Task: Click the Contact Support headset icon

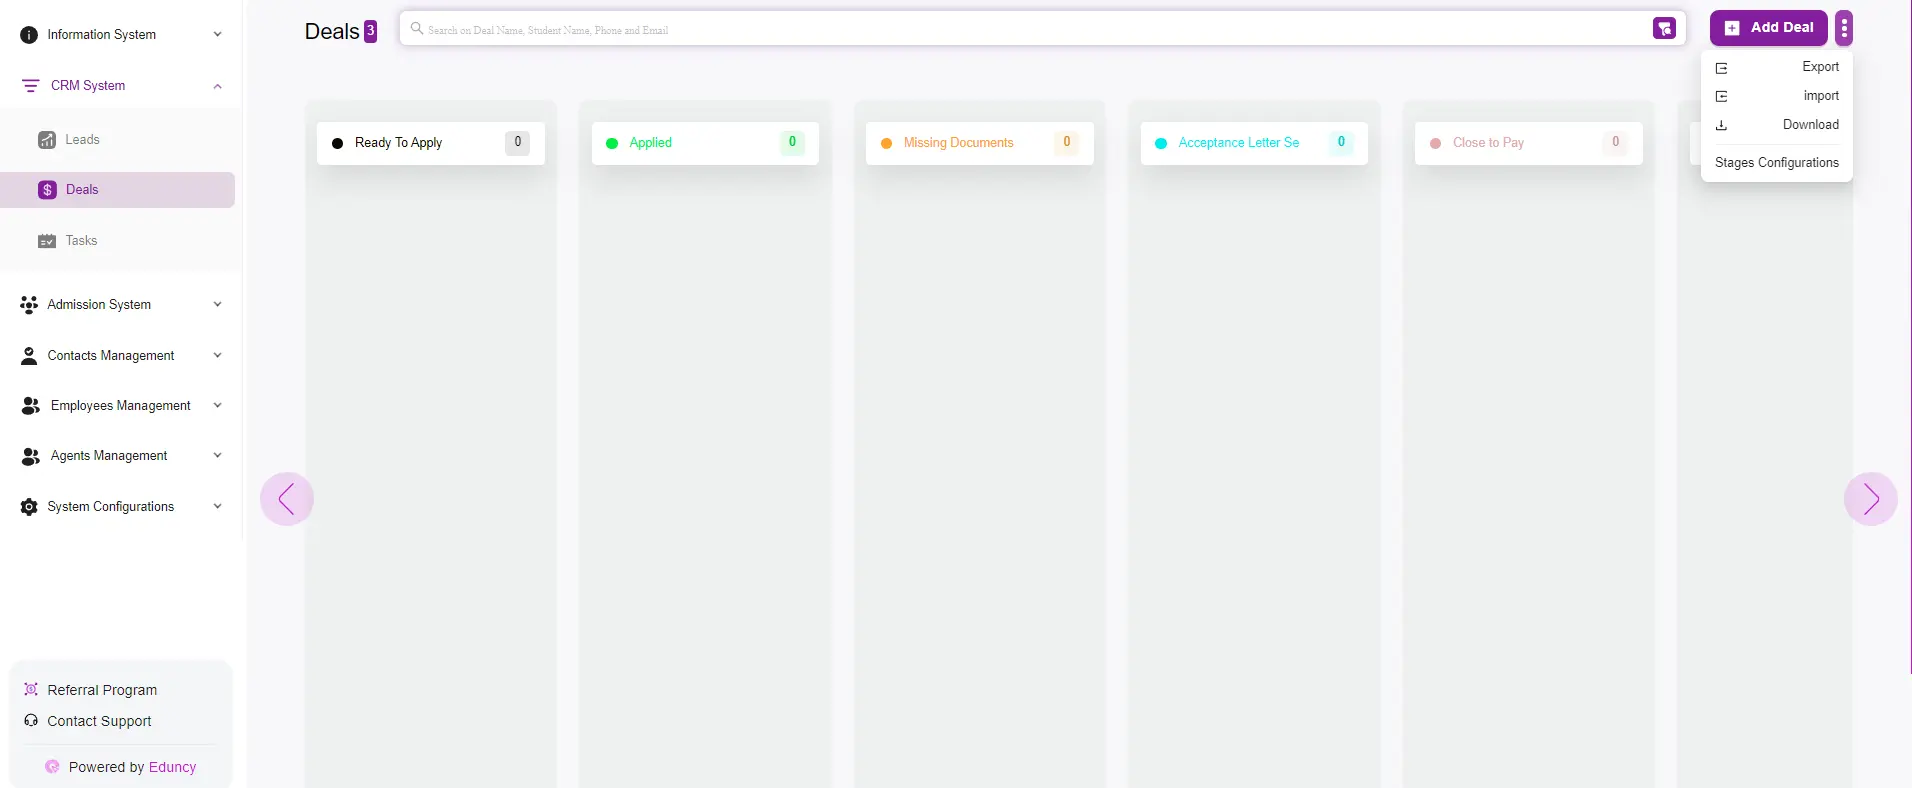Action: [x=31, y=721]
